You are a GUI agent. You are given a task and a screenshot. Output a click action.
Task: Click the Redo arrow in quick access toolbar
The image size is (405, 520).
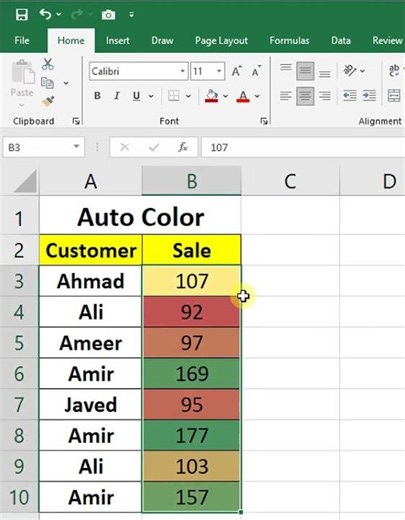[x=76, y=14]
